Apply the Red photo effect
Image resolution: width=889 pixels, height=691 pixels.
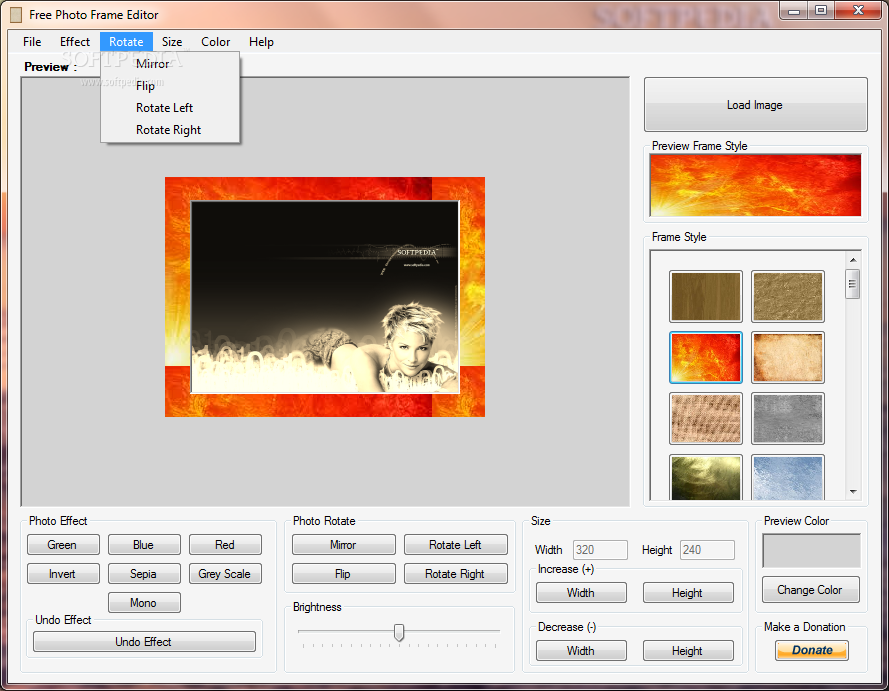click(x=225, y=545)
